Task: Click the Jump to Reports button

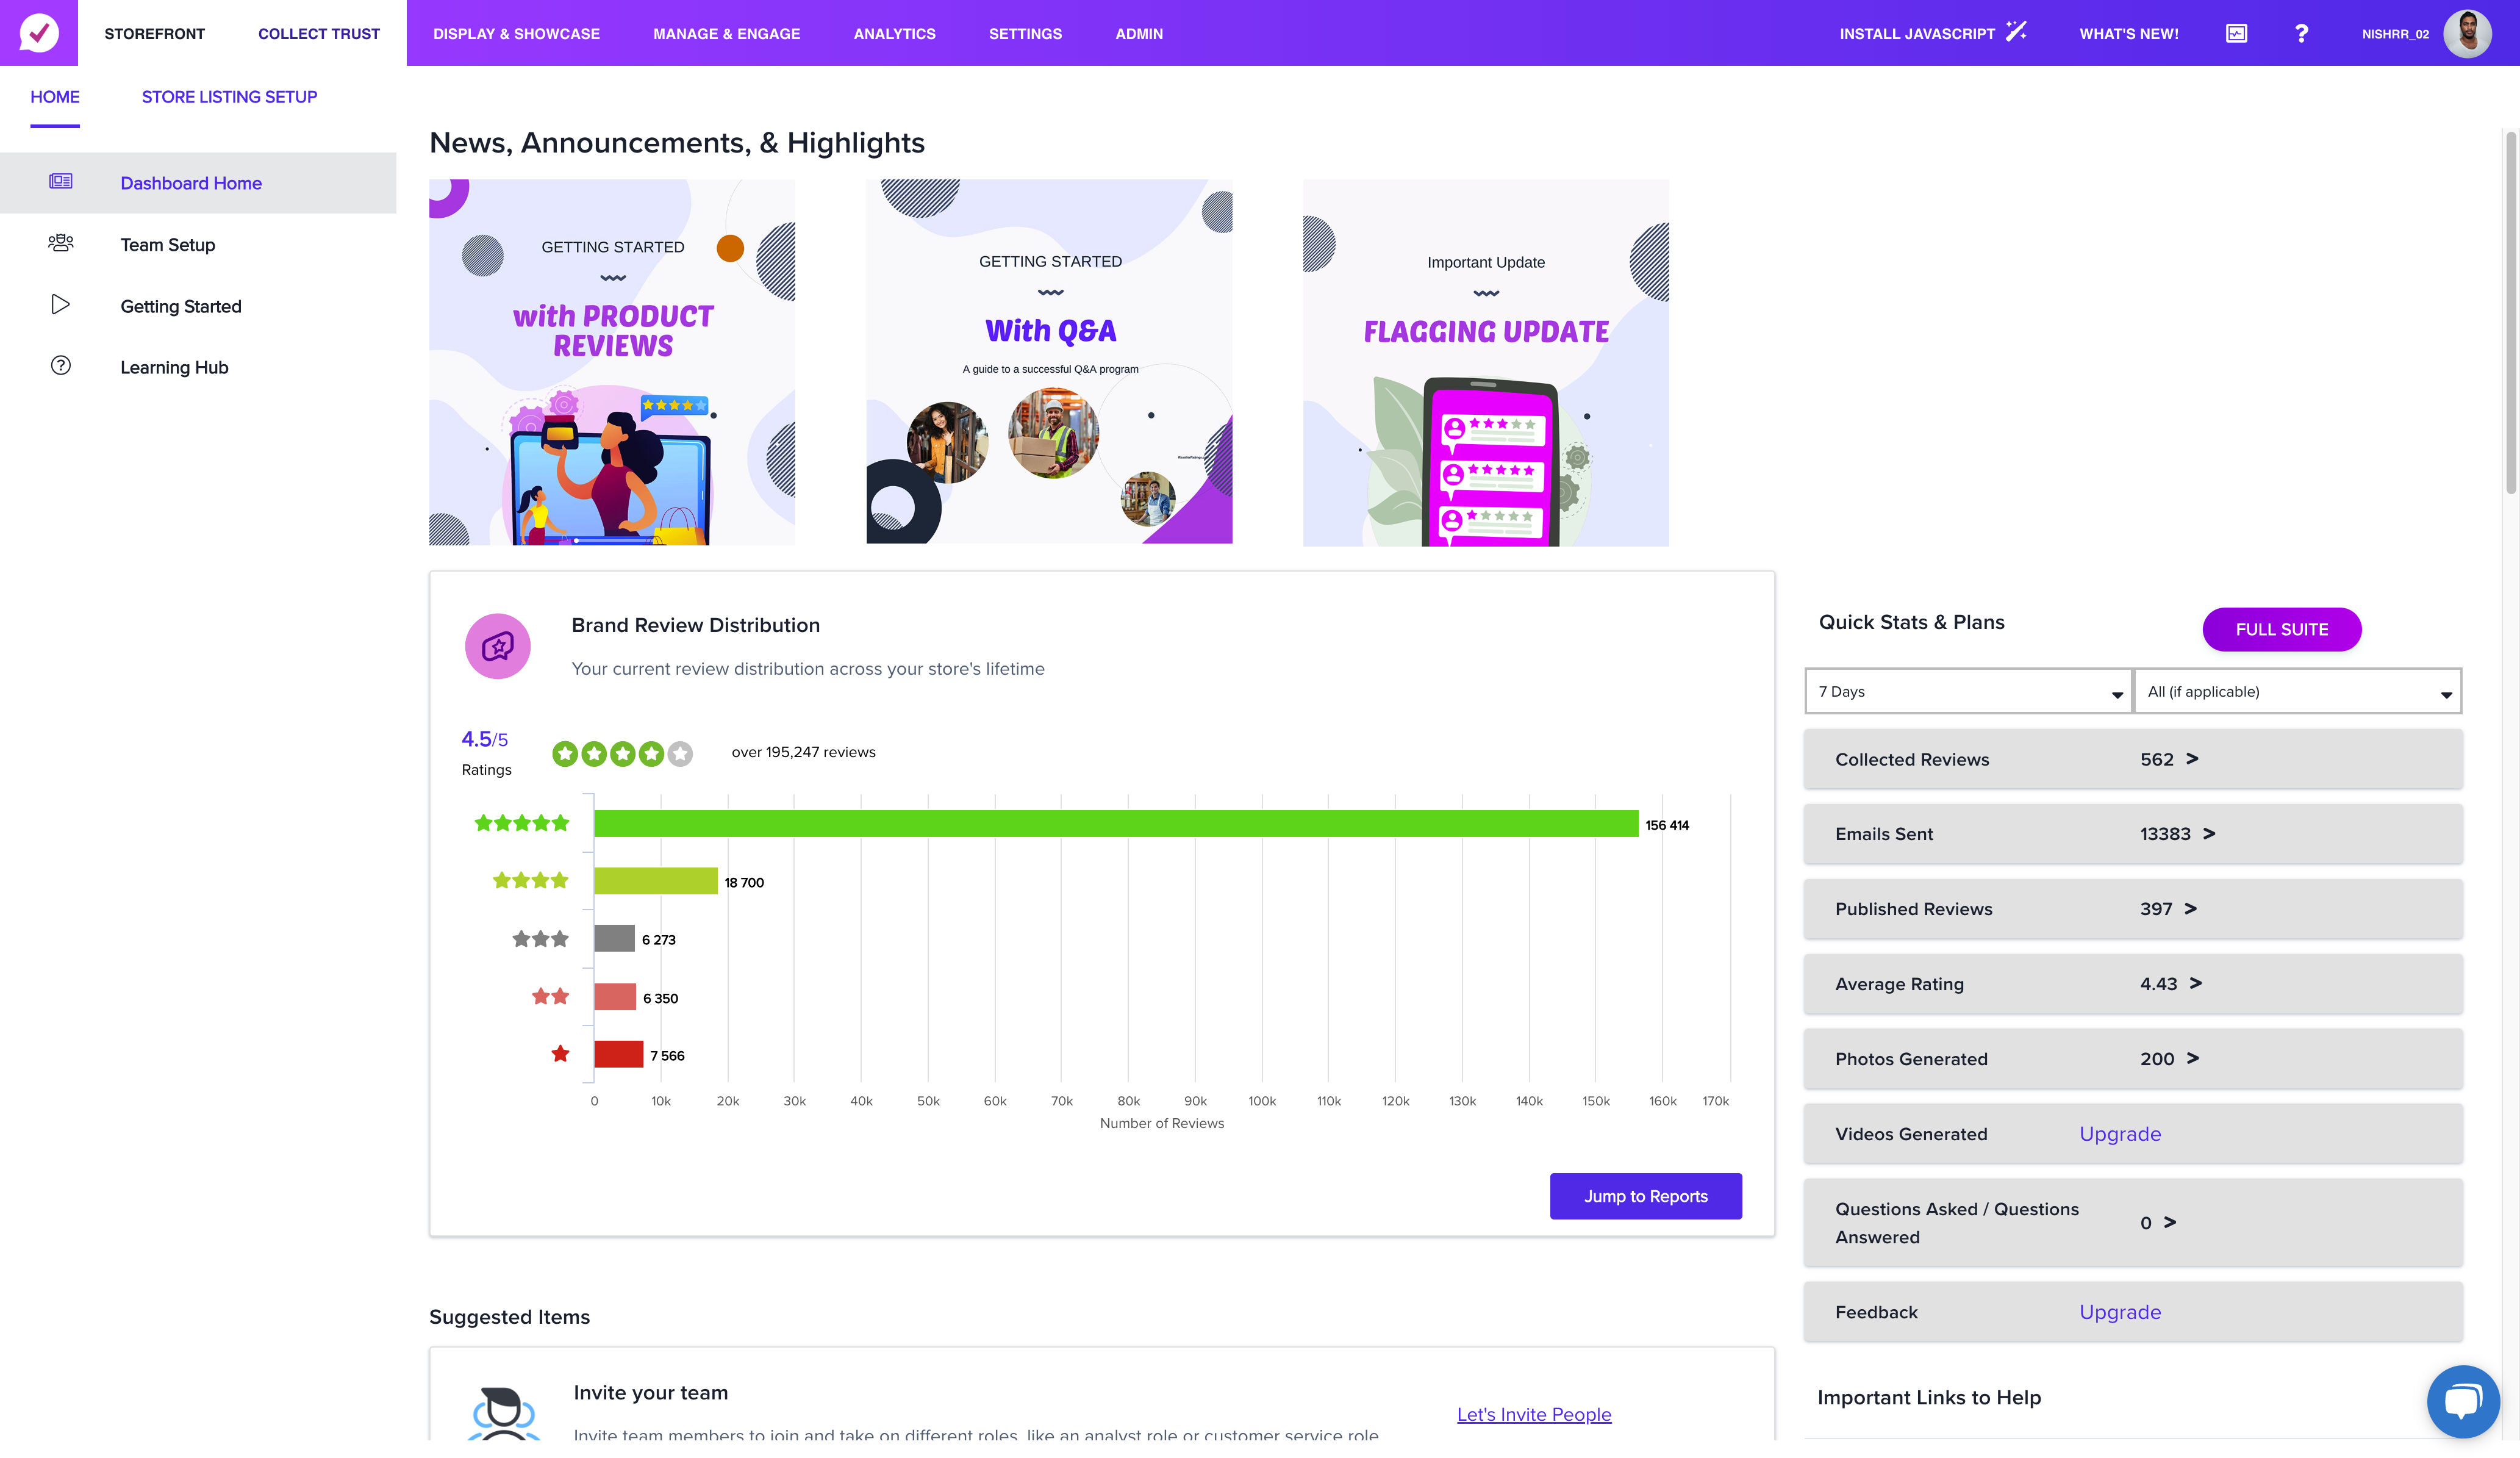Action: (x=1645, y=1196)
